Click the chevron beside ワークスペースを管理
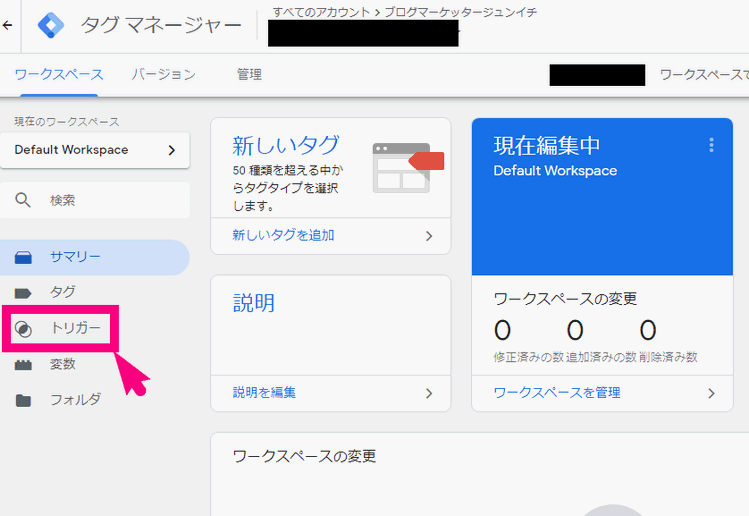The image size is (749, 516). (x=711, y=393)
